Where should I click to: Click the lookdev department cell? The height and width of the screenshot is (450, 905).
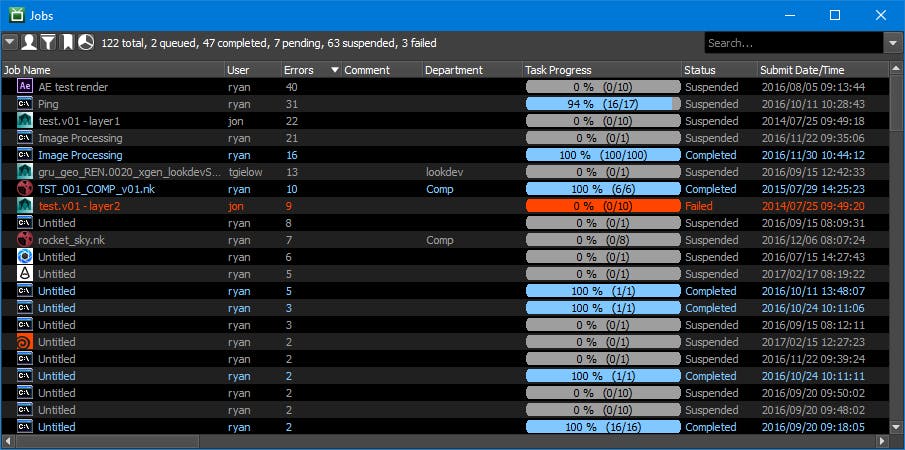(x=443, y=172)
